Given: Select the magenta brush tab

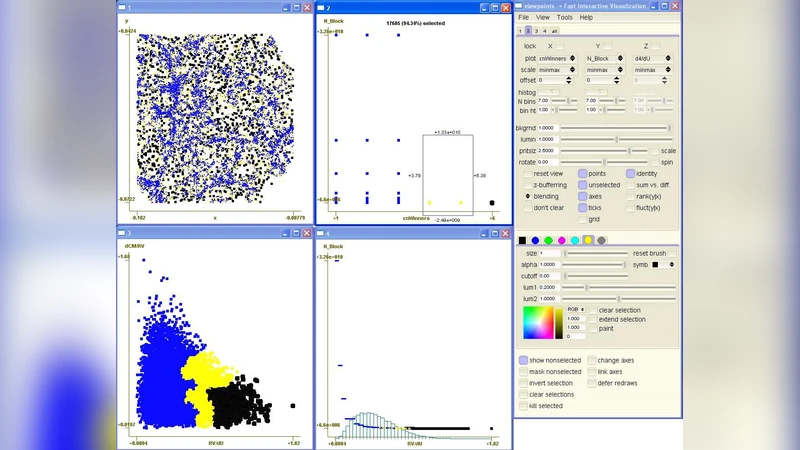Looking at the screenshot, I should click(562, 240).
